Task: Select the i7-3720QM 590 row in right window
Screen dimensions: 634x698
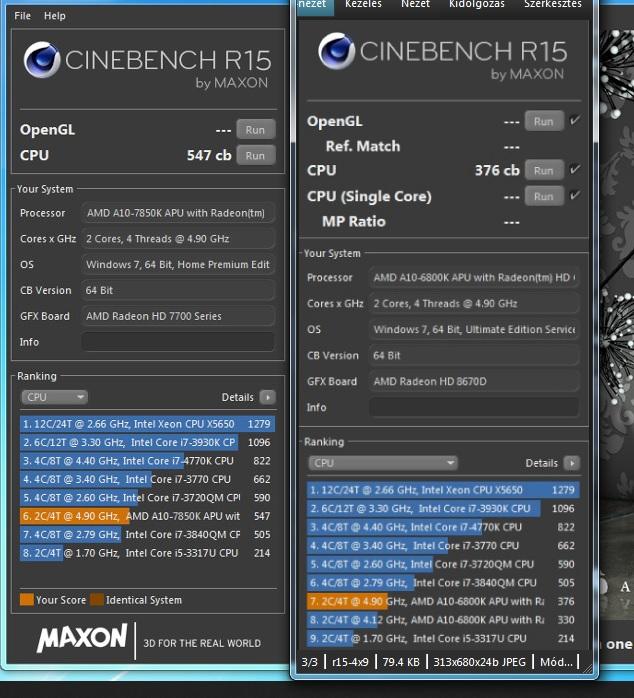Action: pyautogui.click(x=443, y=564)
